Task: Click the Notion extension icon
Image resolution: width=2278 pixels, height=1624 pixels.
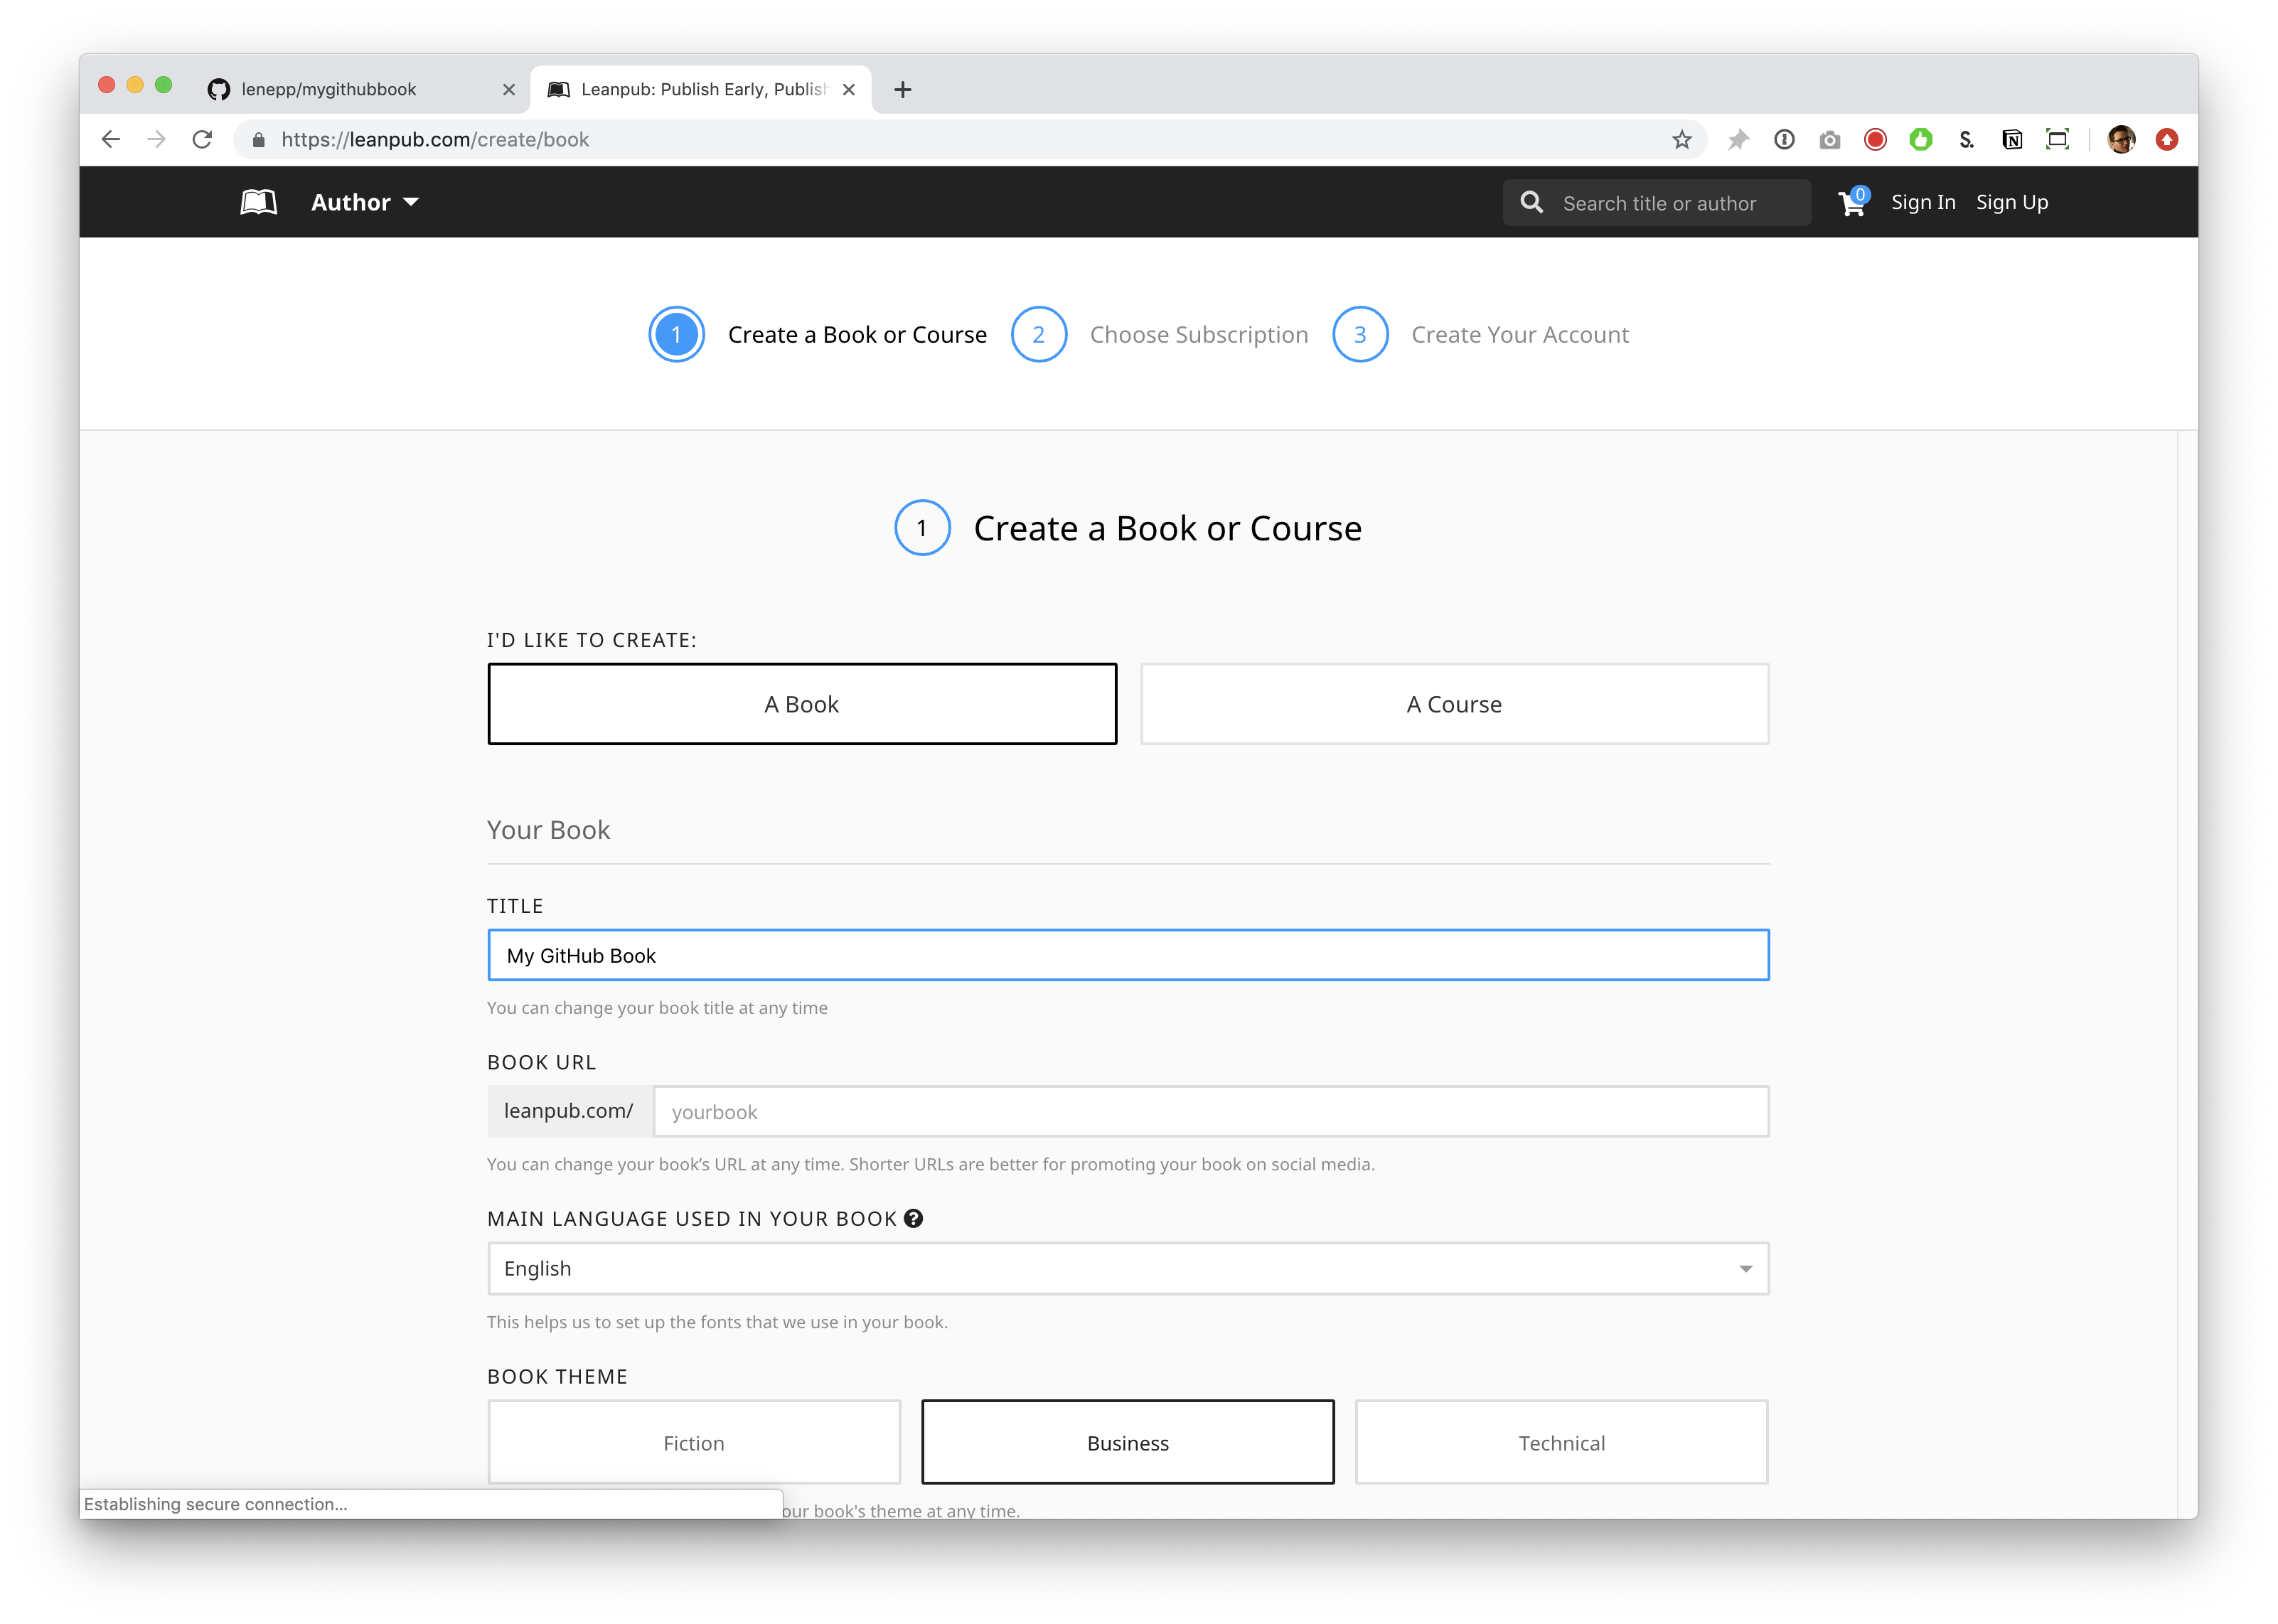Action: [2012, 140]
